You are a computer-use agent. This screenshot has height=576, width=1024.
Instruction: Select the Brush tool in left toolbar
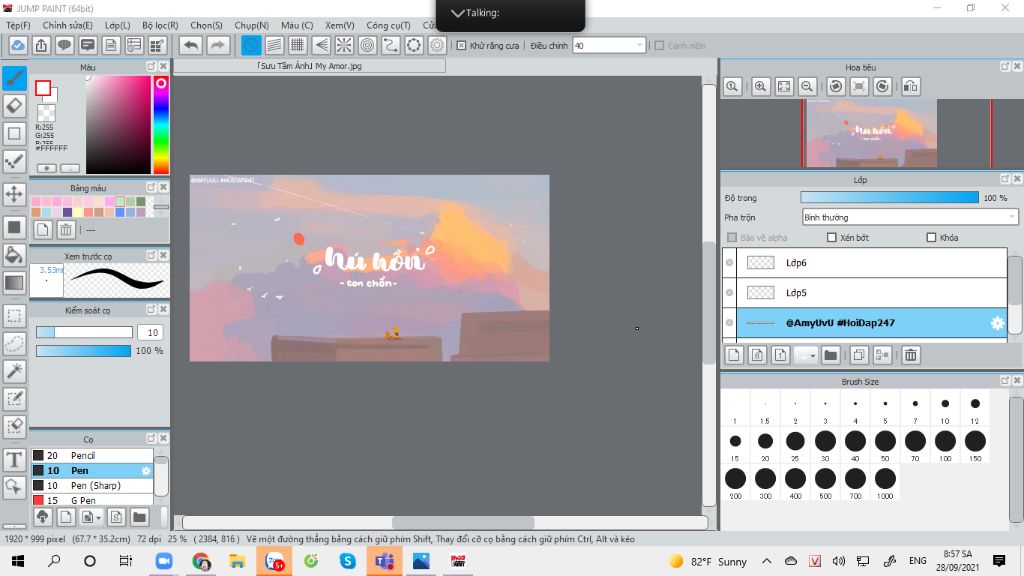[x=14, y=78]
